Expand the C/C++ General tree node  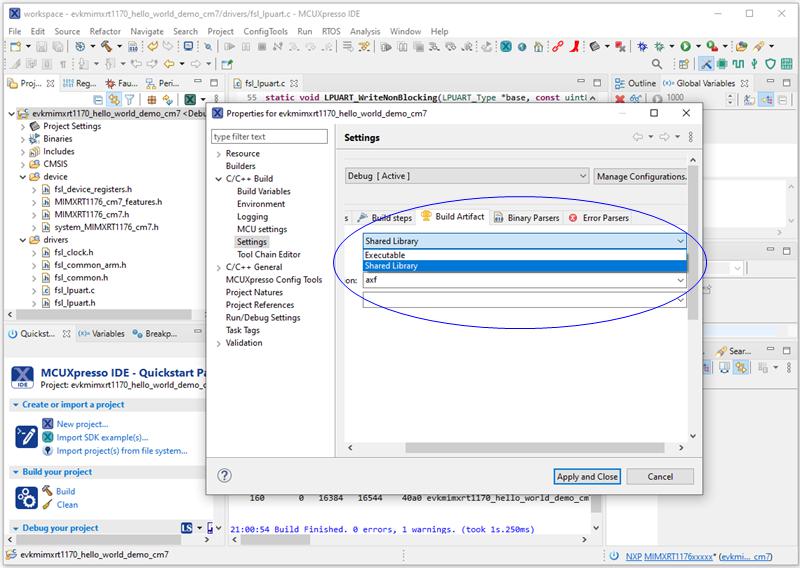point(219,267)
